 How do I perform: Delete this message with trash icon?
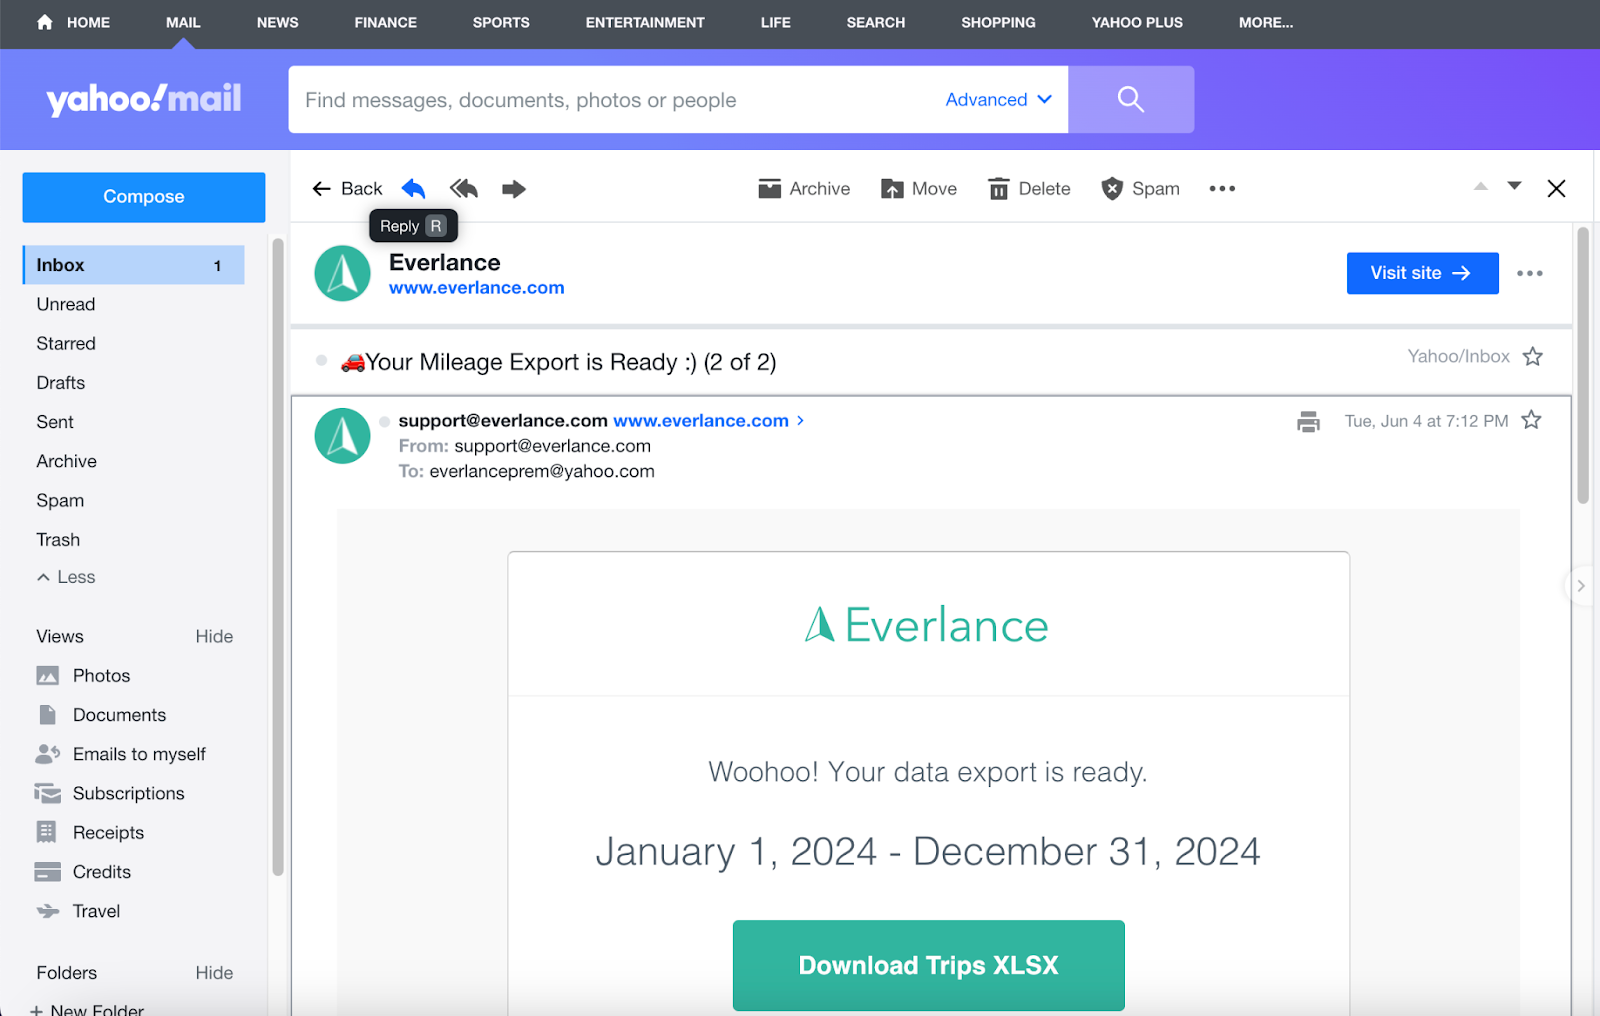pyautogui.click(x=1029, y=189)
